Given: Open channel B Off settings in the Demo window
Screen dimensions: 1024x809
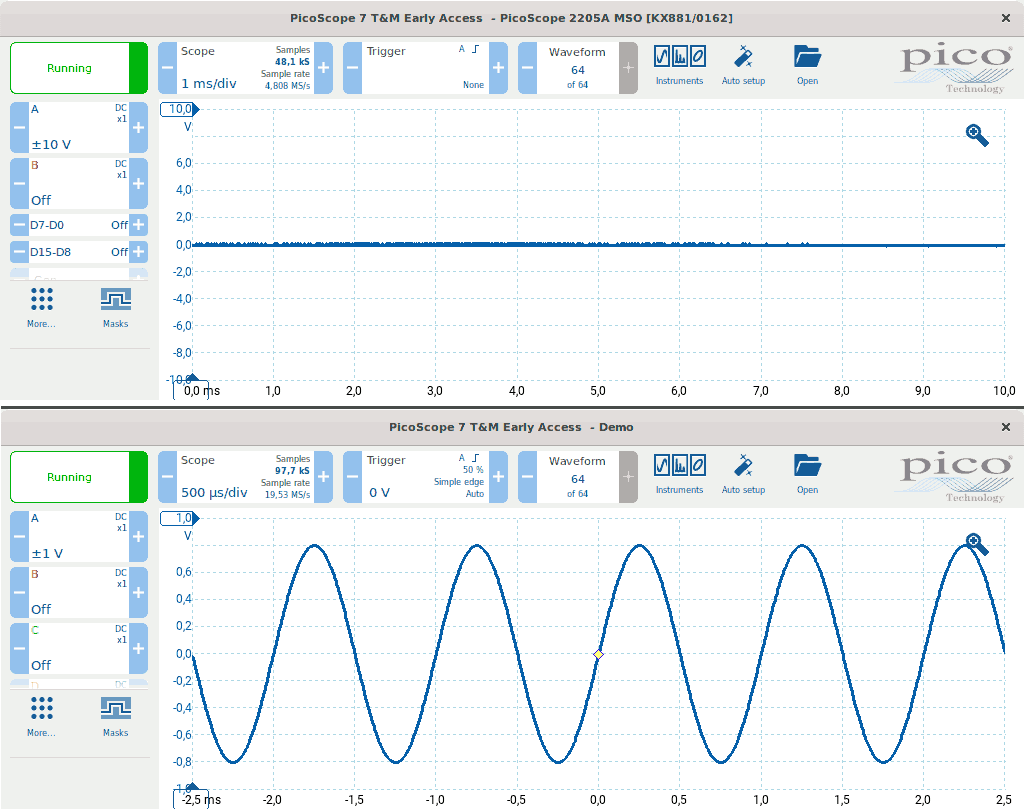Looking at the screenshot, I should pos(79,592).
